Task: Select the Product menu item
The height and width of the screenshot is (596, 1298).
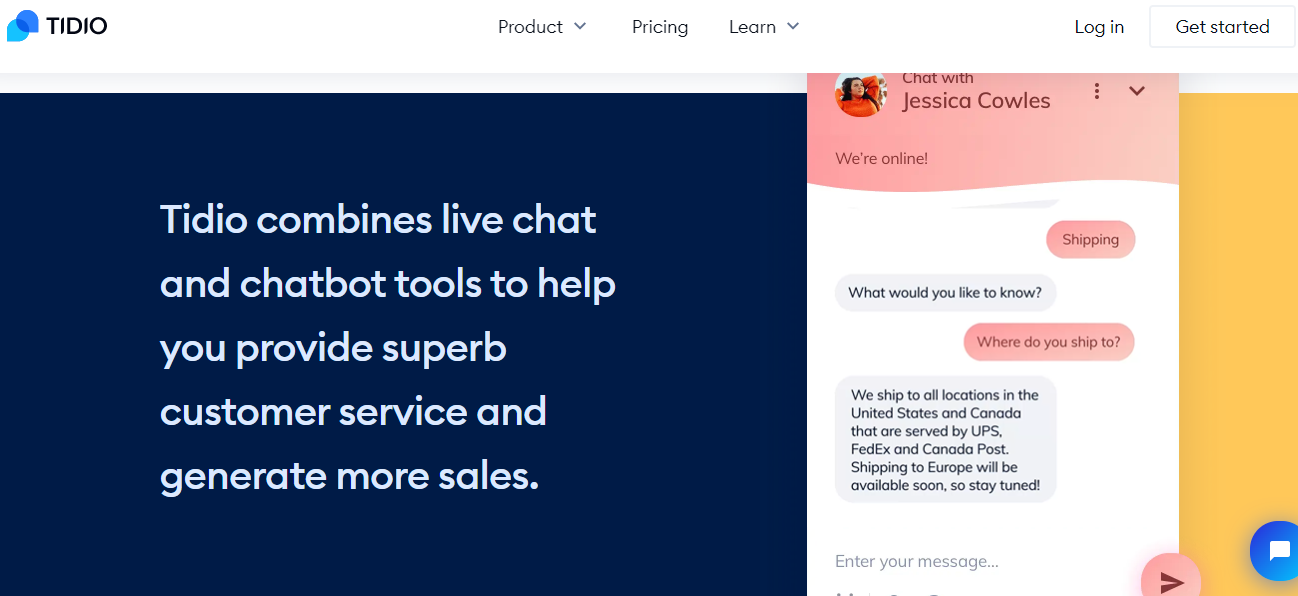Action: click(530, 27)
